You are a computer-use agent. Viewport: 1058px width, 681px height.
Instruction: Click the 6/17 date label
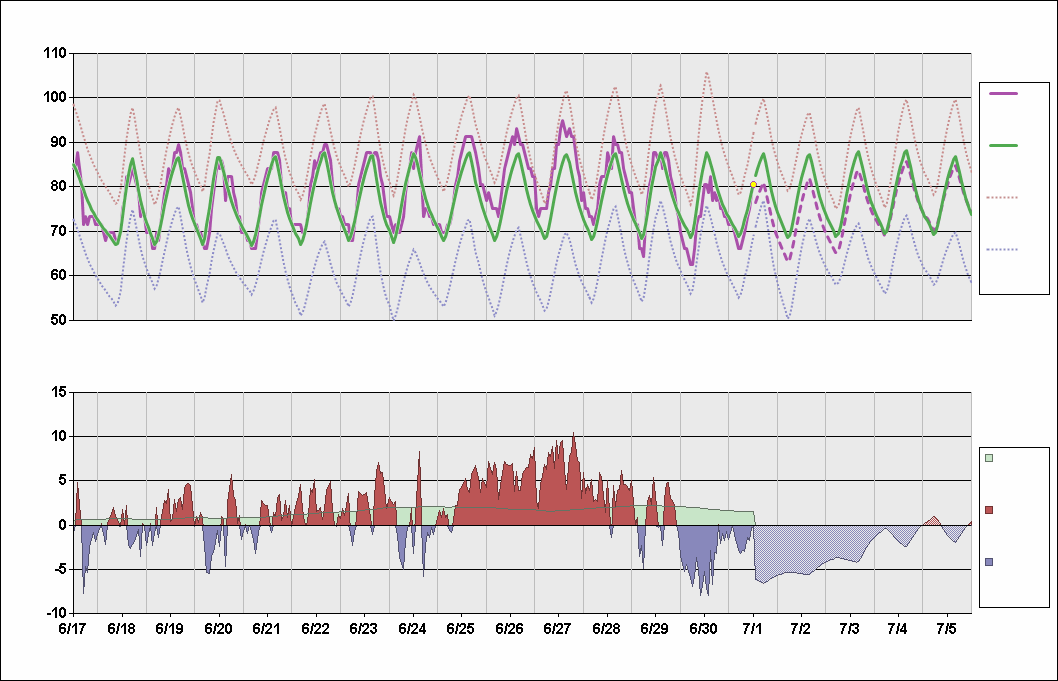73,629
